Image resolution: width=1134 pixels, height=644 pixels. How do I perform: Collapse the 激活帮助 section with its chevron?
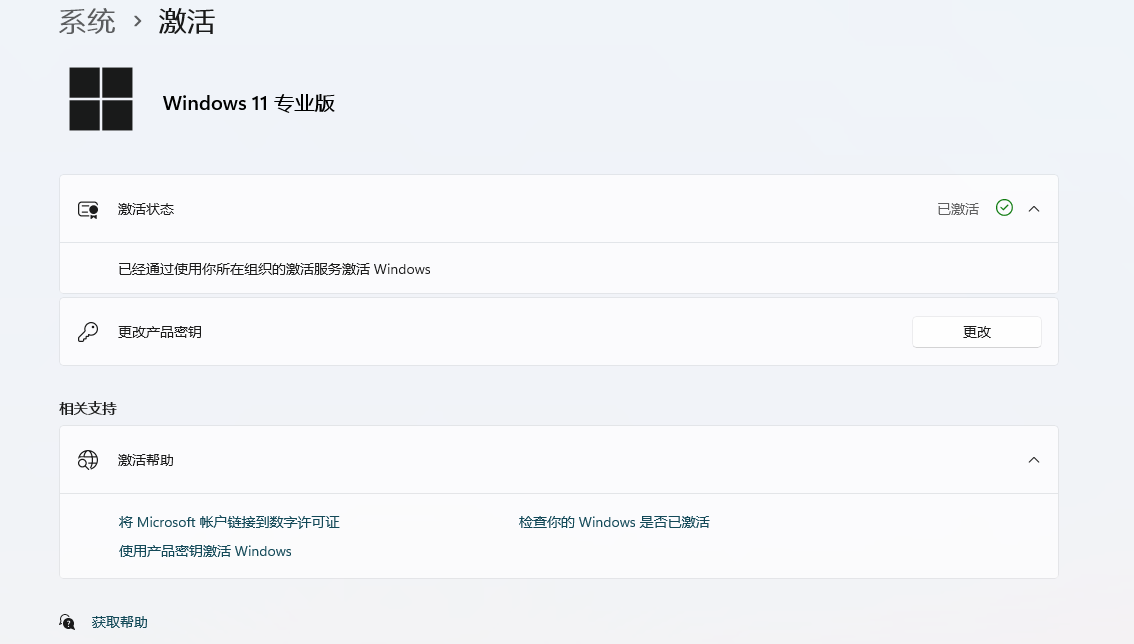tap(1034, 460)
